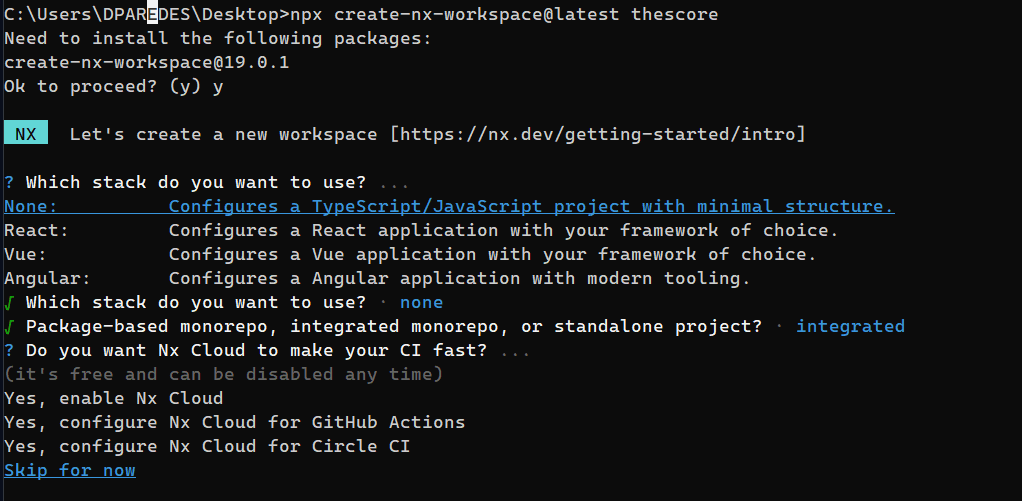Select the 'React:' stack option
This screenshot has width=1022, height=501.
point(36,230)
